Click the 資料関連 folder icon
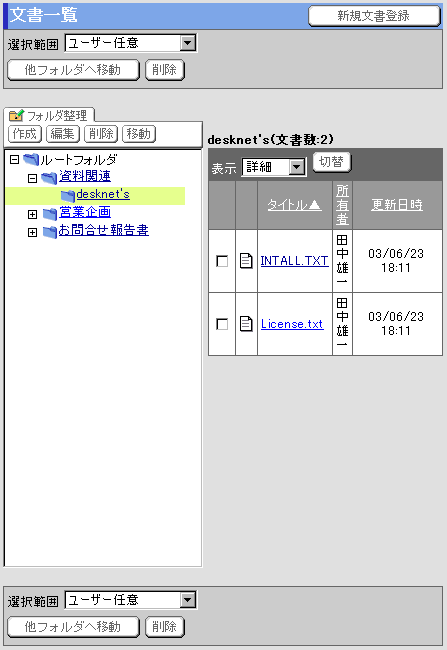The image size is (447, 650). tap(49, 178)
